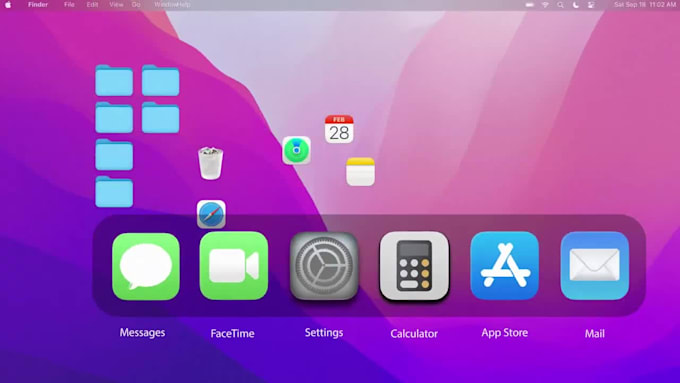Click the "Mail" text label
Viewport: 680px width, 383px height.
coord(595,334)
